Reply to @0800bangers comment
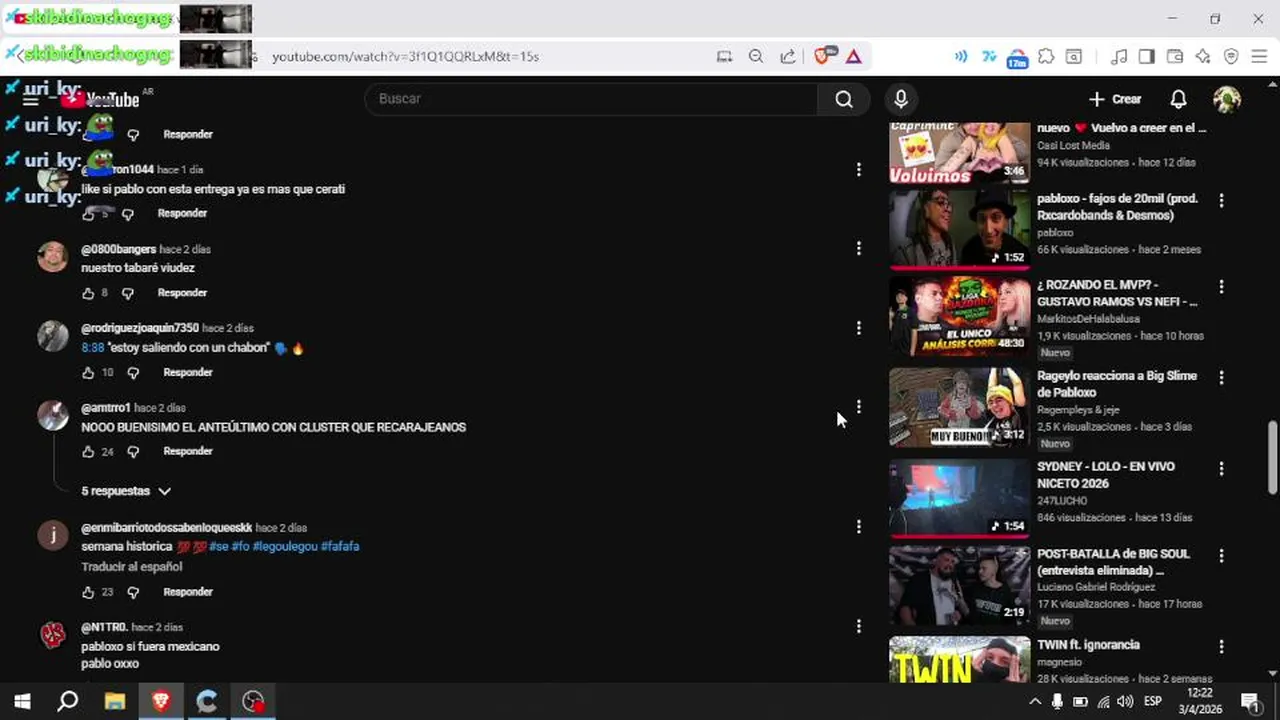 tap(182, 293)
